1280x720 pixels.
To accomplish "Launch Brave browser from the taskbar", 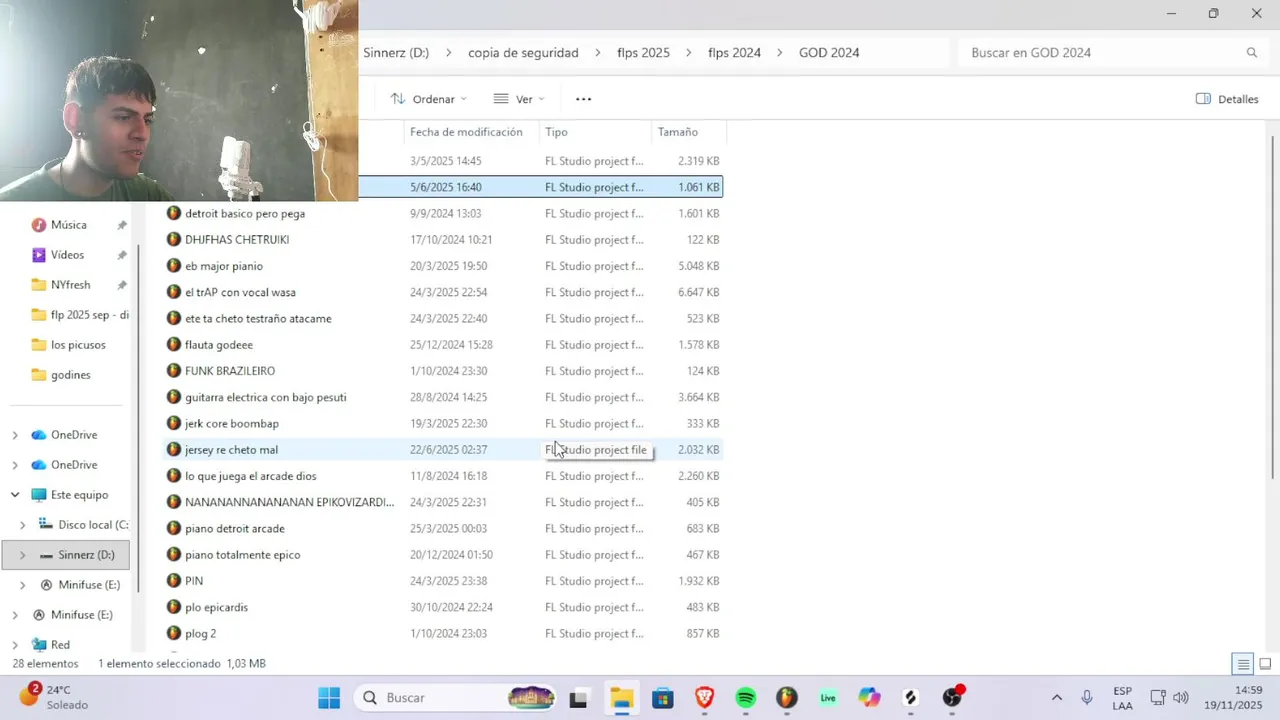I will click(x=705, y=698).
